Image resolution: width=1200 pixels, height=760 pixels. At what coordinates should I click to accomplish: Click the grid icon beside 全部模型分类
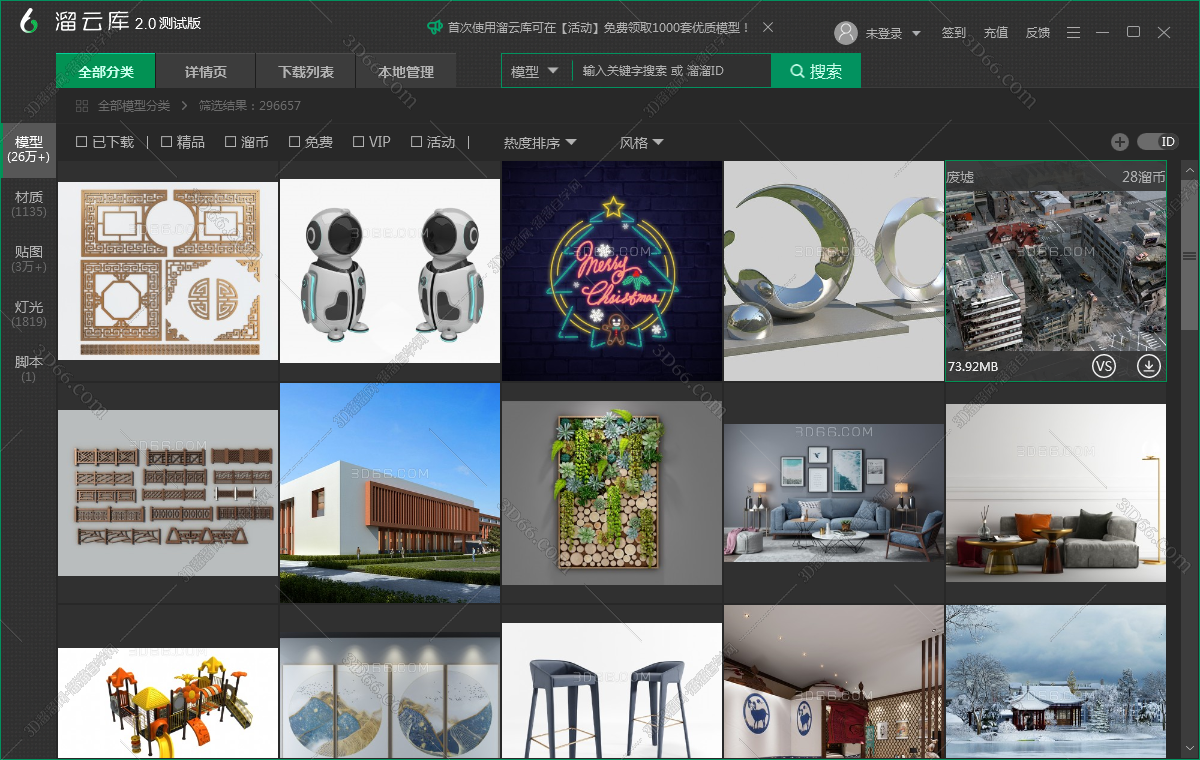[x=82, y=105]
